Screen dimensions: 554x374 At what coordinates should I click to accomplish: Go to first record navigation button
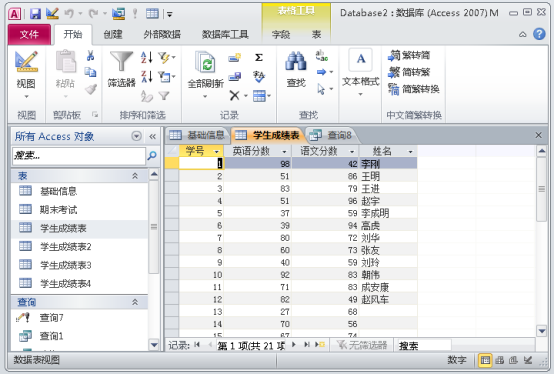click(x=197, y=345)
